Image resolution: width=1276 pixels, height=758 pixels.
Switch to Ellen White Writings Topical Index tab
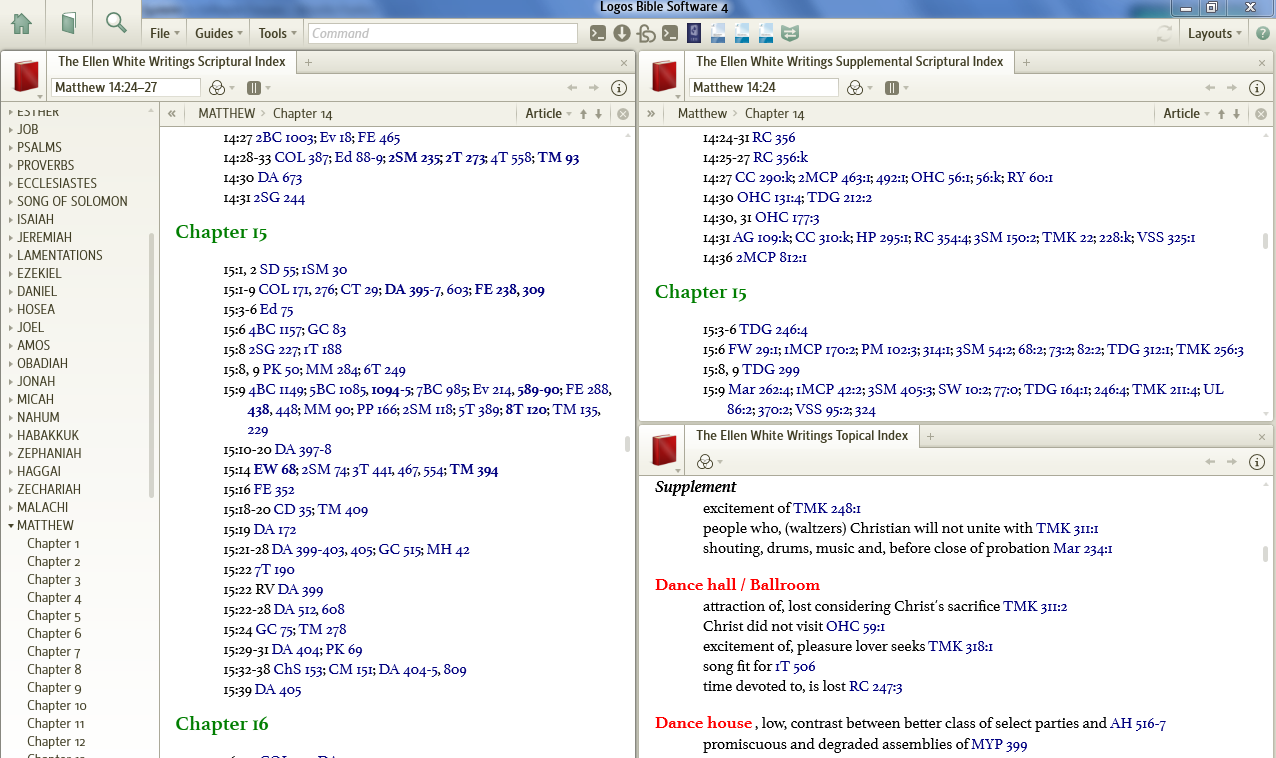(x=802, y=436)
